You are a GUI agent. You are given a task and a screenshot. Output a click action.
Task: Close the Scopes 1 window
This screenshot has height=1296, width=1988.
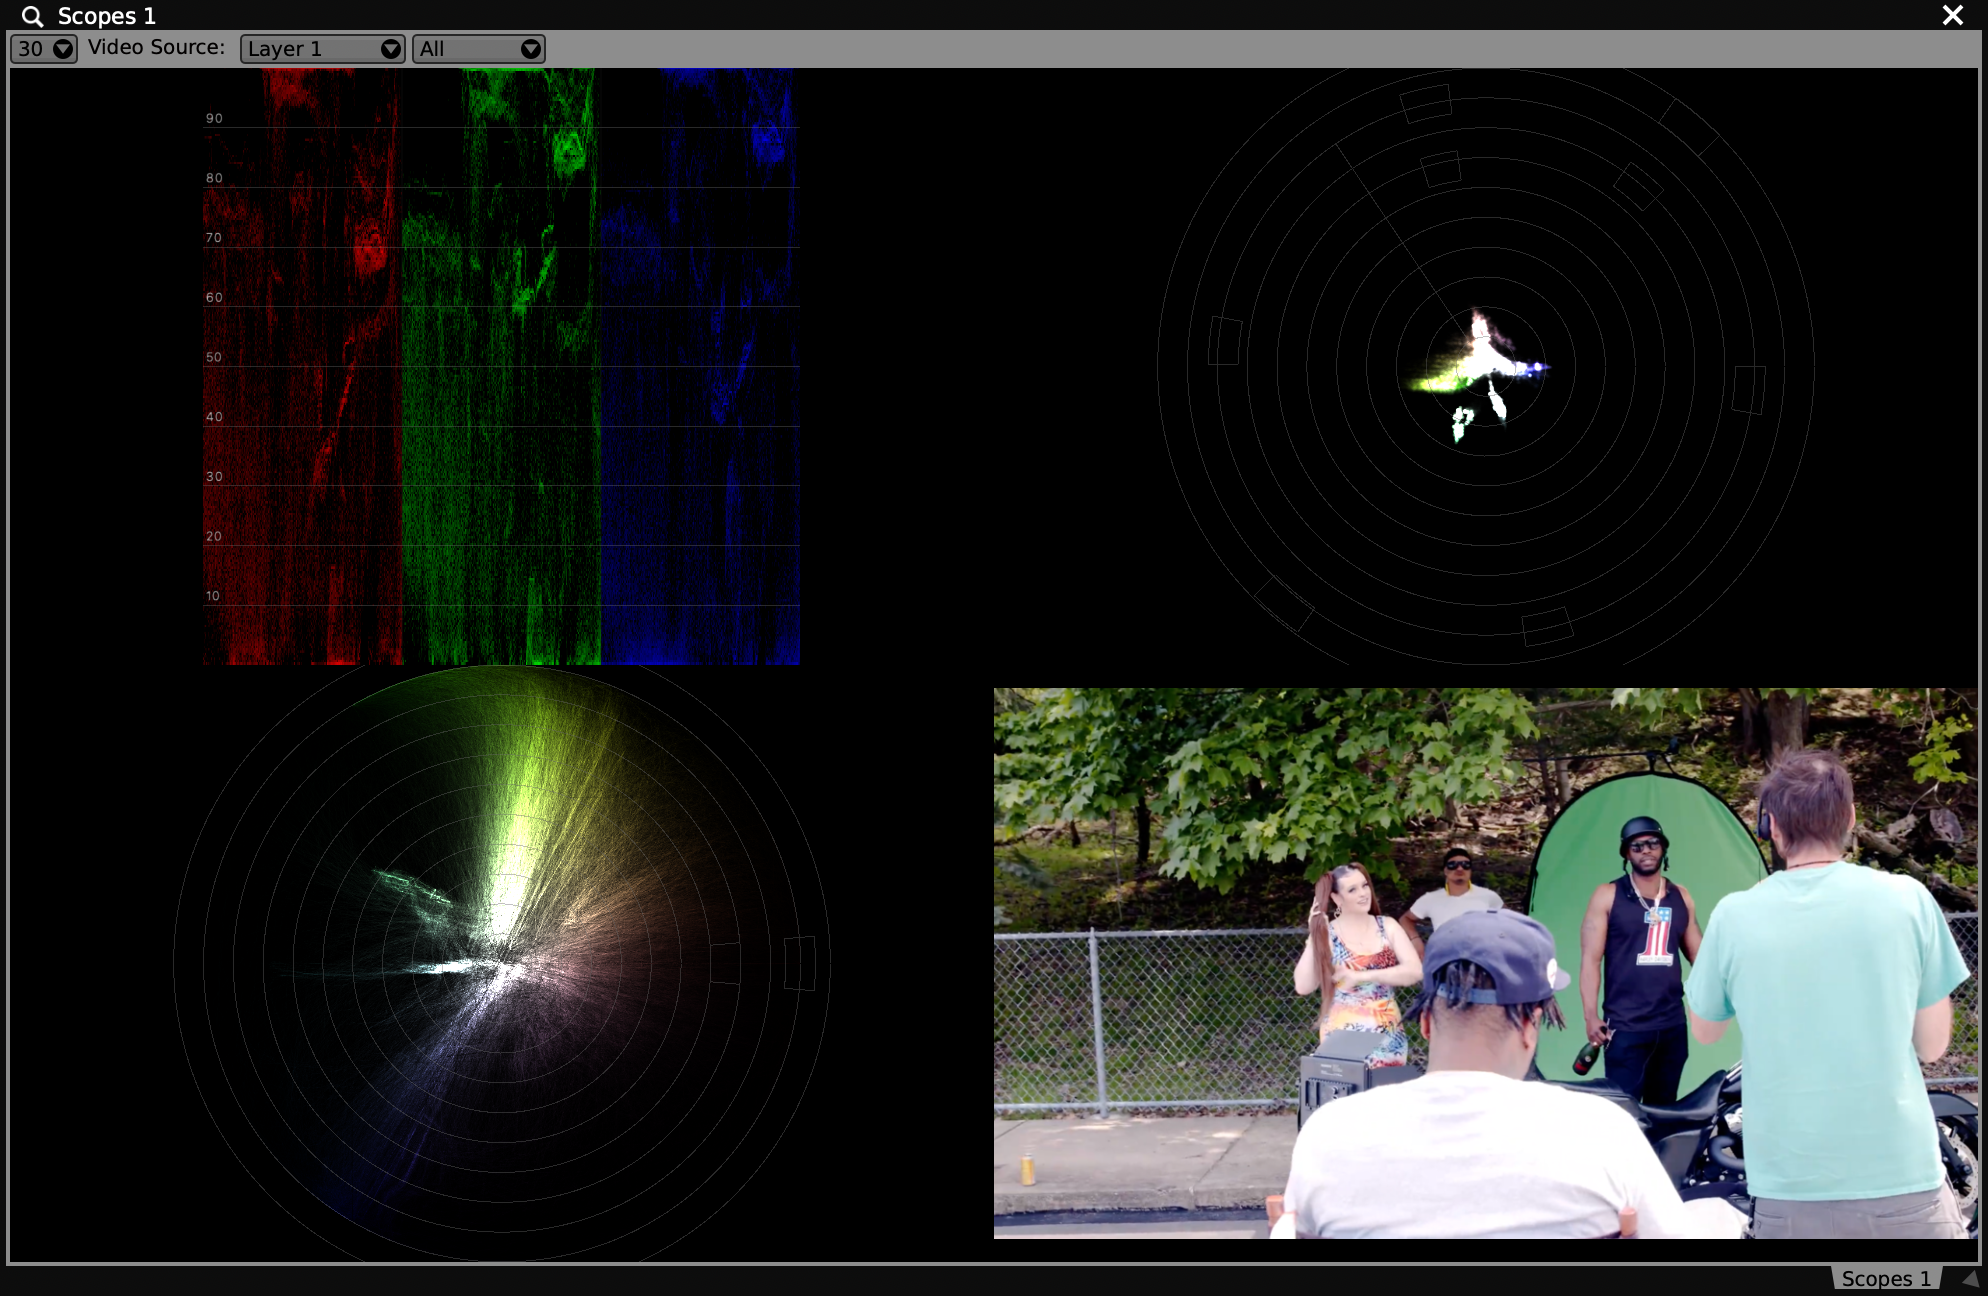coord(1952,15)
